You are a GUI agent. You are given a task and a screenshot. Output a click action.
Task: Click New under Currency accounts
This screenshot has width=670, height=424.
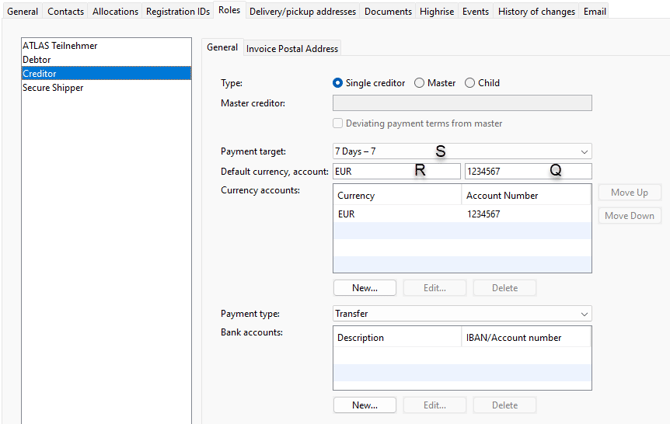[364, 288]
